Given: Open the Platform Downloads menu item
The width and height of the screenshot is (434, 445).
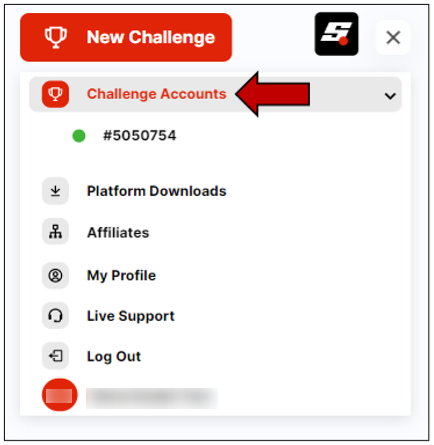Looking at the screenshot, I should coord(156,191).
